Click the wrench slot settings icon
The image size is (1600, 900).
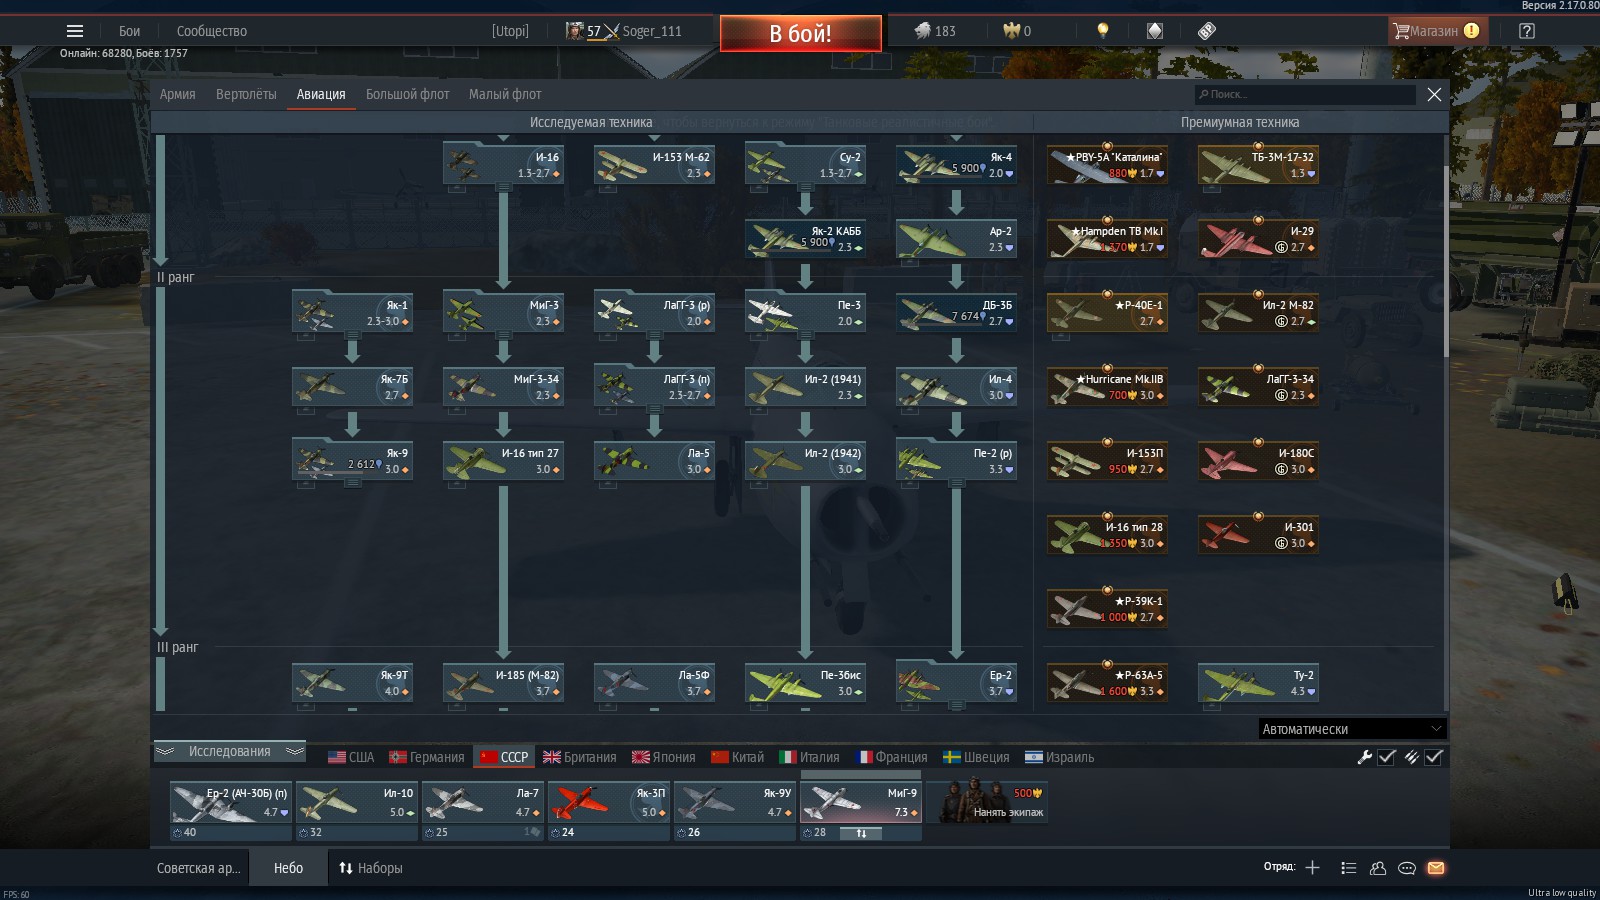tap(1364, 757)
